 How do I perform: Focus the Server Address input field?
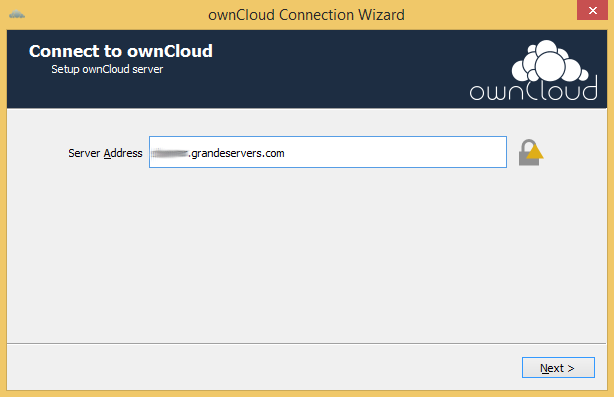[x=328, y=152]
